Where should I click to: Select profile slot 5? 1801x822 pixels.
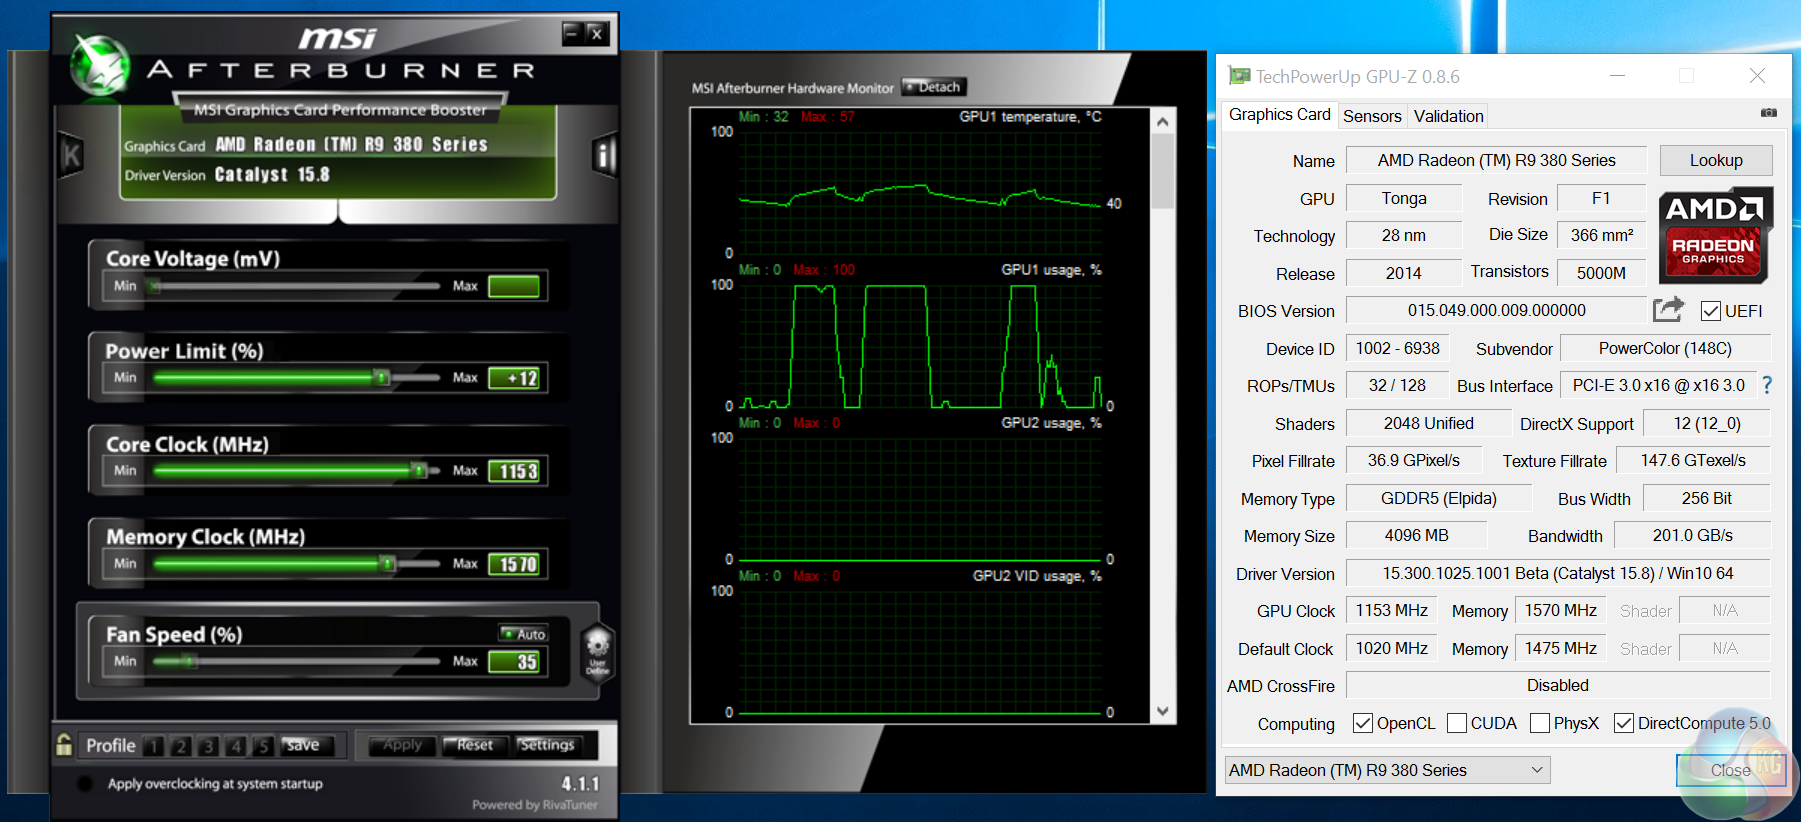pyautogui.click(x=262, y=746)
